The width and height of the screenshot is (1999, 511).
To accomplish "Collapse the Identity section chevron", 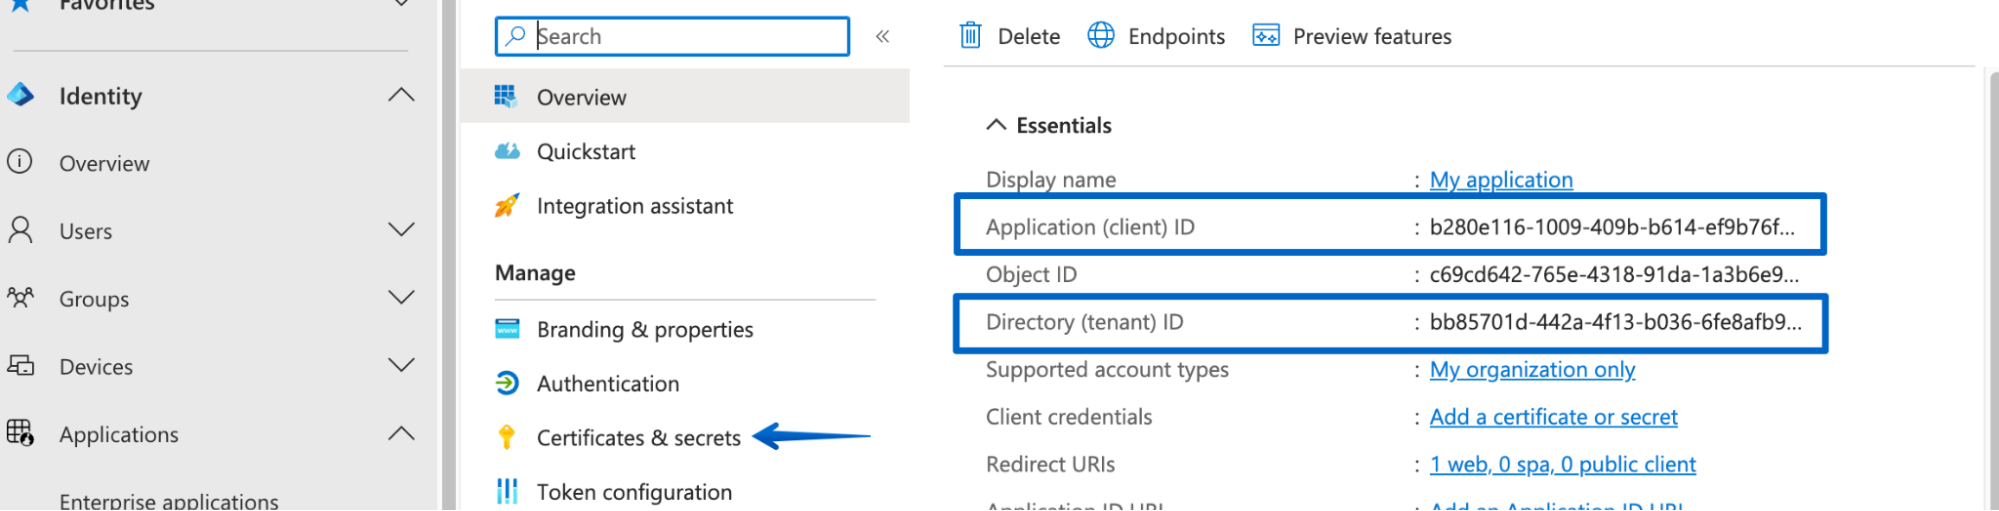I will [401, 95].
